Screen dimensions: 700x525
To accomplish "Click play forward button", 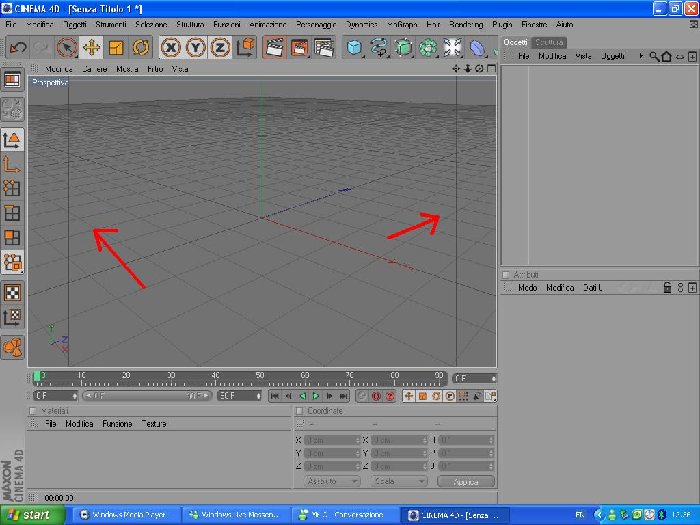I will point(316,396).
